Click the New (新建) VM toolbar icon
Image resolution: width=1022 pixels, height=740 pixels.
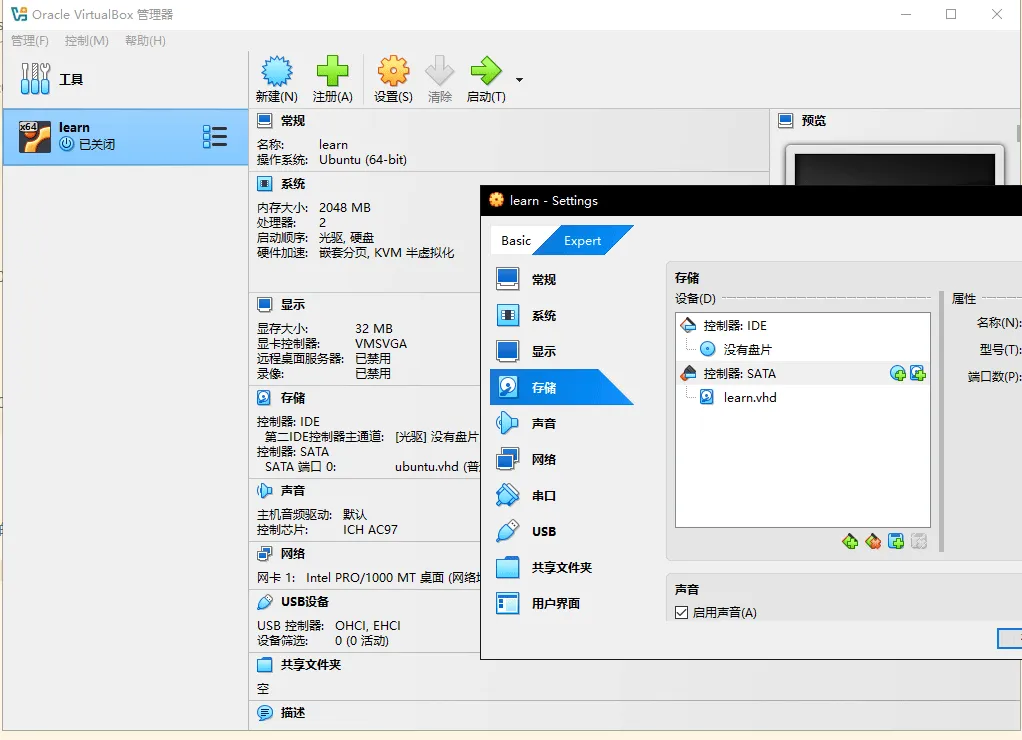click(276, 71)
